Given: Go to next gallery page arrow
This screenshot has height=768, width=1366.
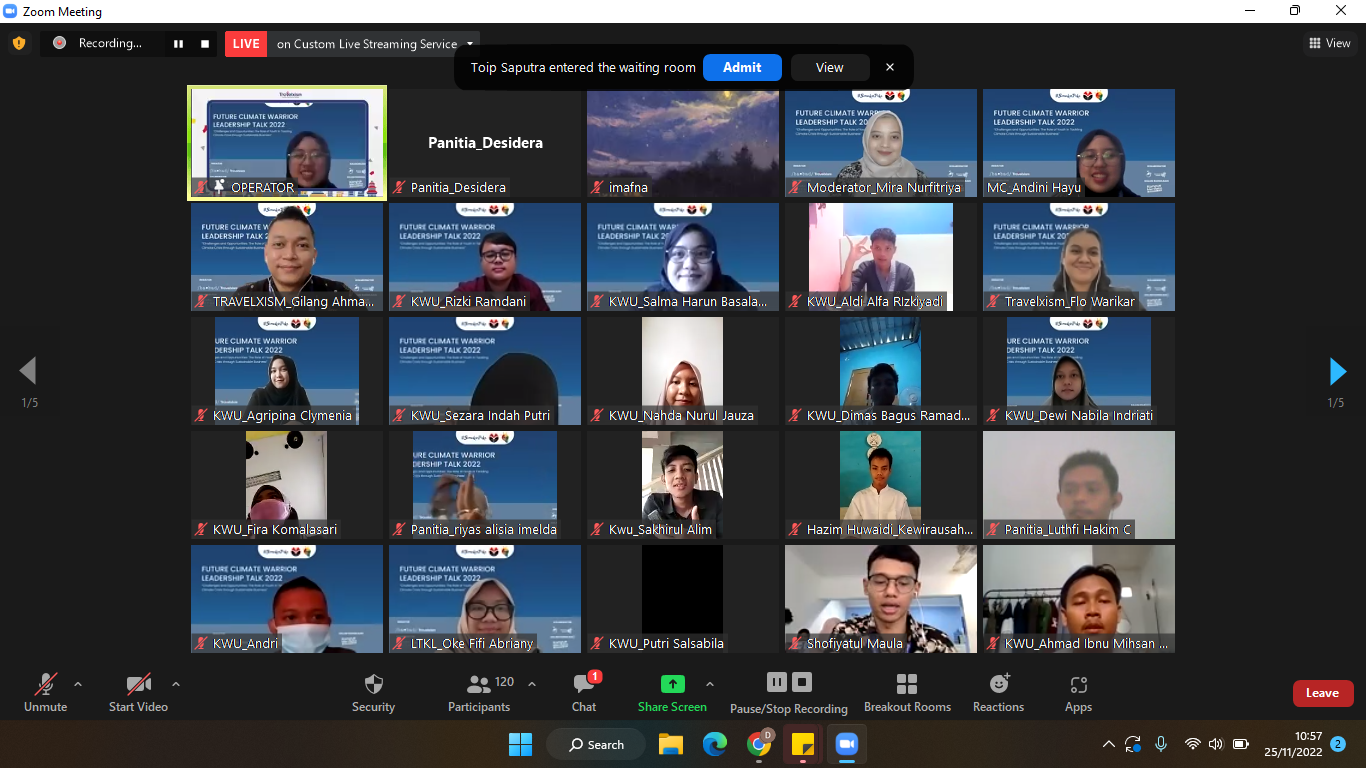Looking at the screenshot, I should coord(1337,371).
